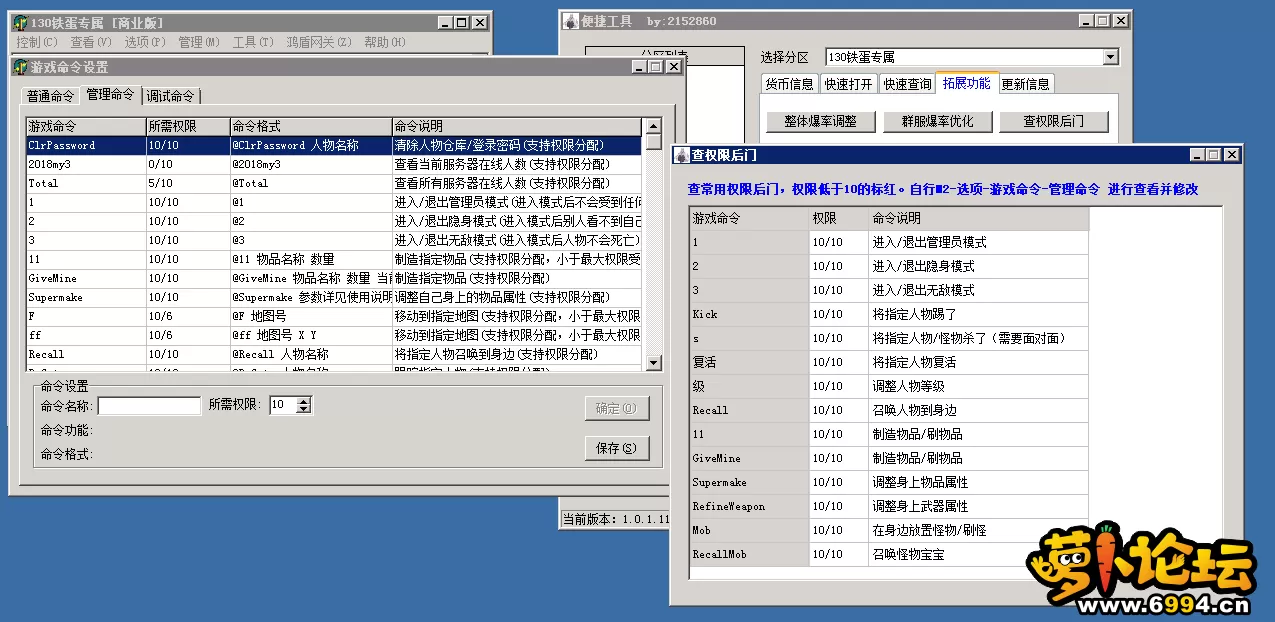1275x622 pixels.
Task: Open the 工具(T) menu
Action: 253,42
